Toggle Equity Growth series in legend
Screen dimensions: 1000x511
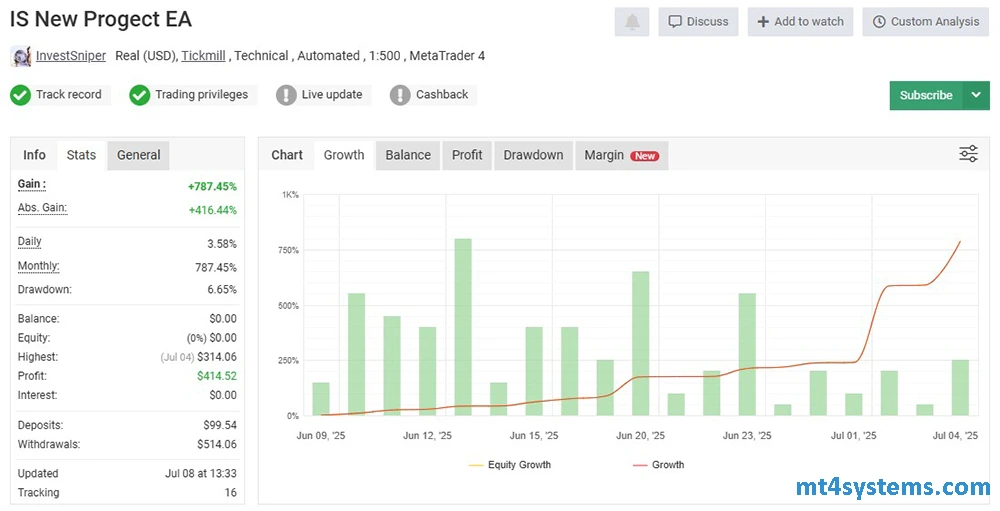[x=509, y=465]
